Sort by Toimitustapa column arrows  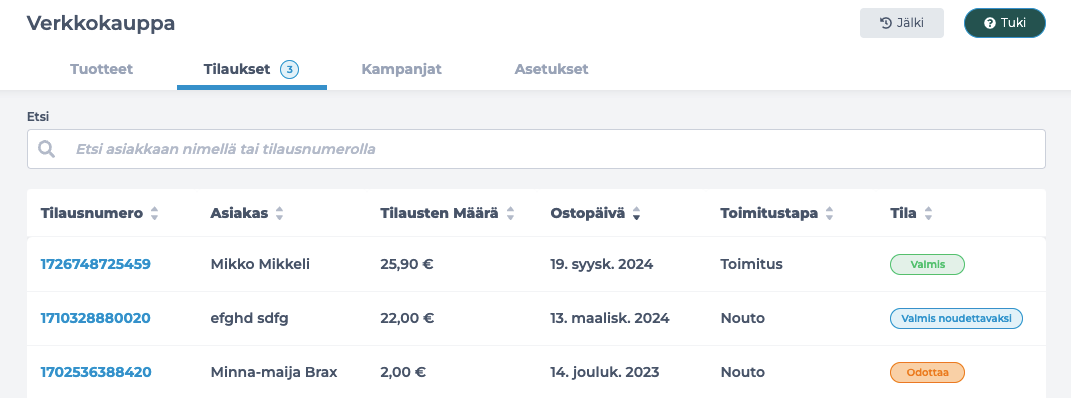(x=829, y=214)
